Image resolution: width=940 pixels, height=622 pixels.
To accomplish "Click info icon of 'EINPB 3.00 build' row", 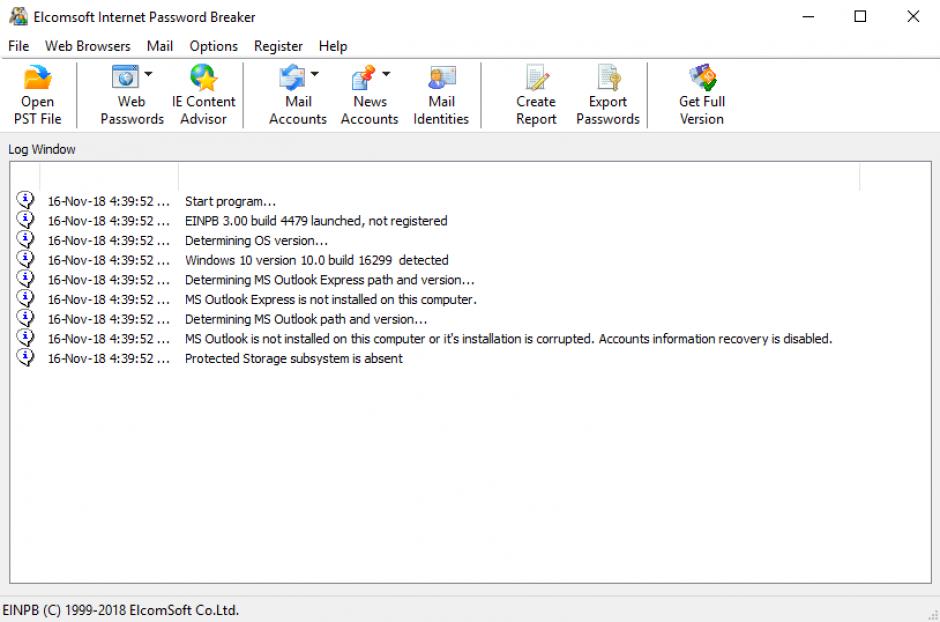I will pos(25,219).
